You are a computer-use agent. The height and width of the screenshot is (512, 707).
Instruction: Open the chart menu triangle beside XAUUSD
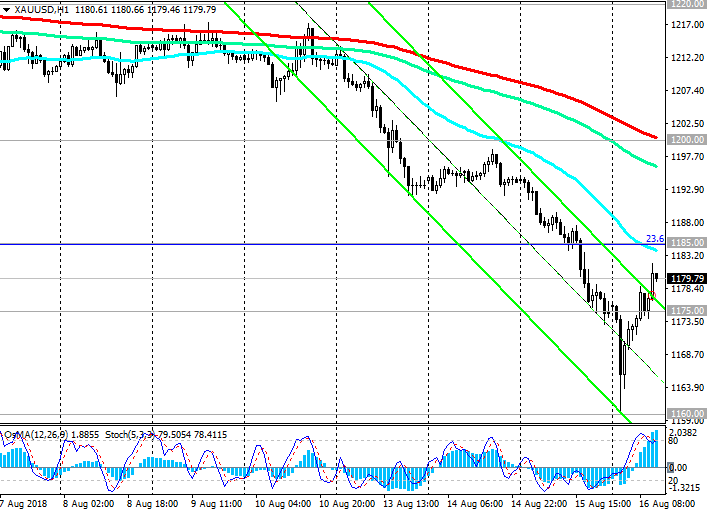click(x=6, y=9)
